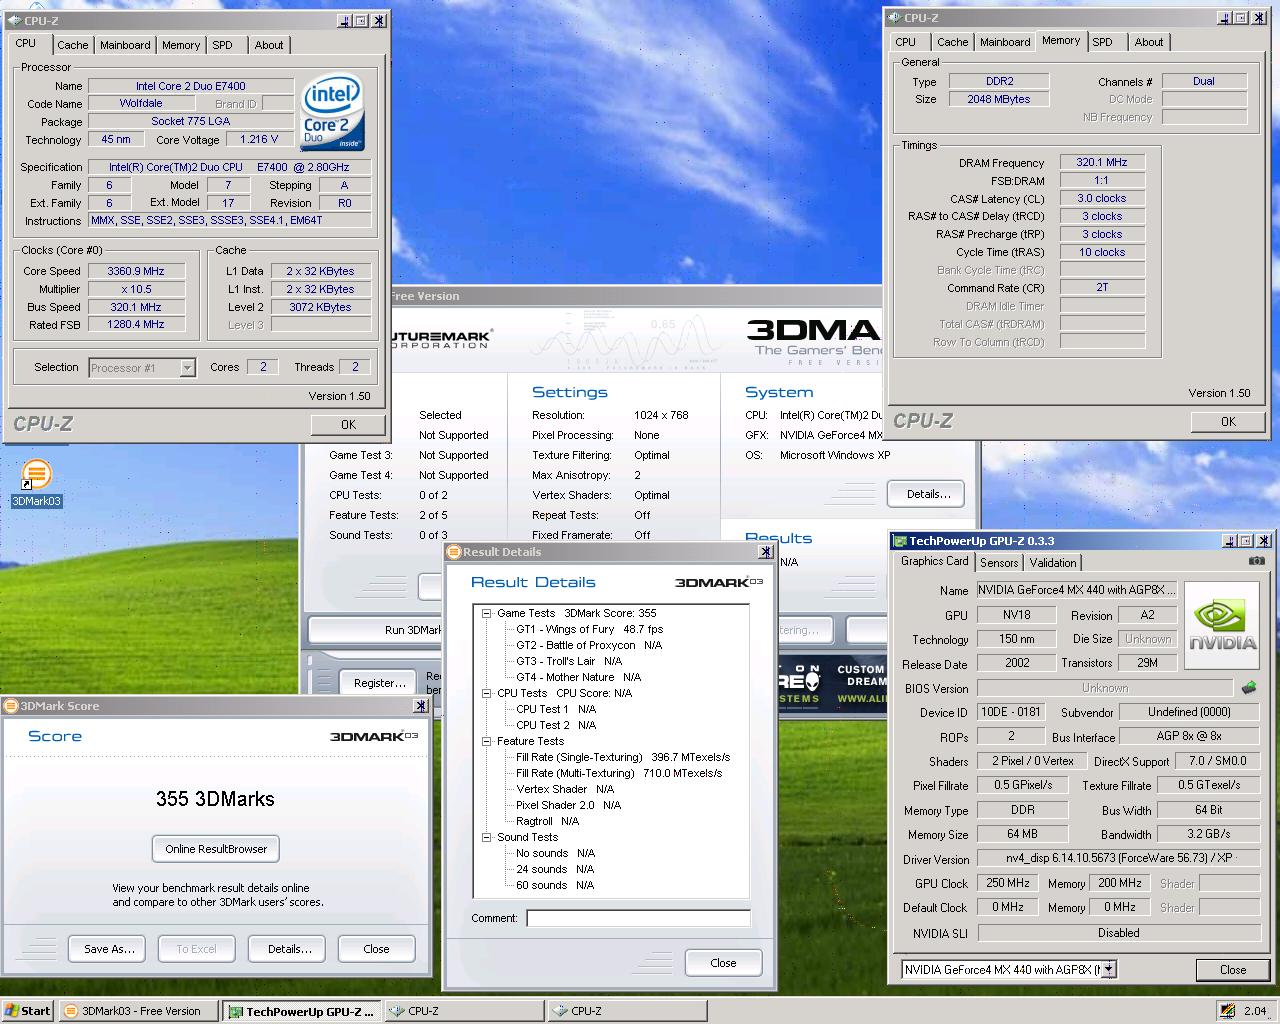This screenshot has width=1280, height=1024.
Task: Switch to TechPowerUp GPU-Z taskbar item
Action: click(302, 1010)
